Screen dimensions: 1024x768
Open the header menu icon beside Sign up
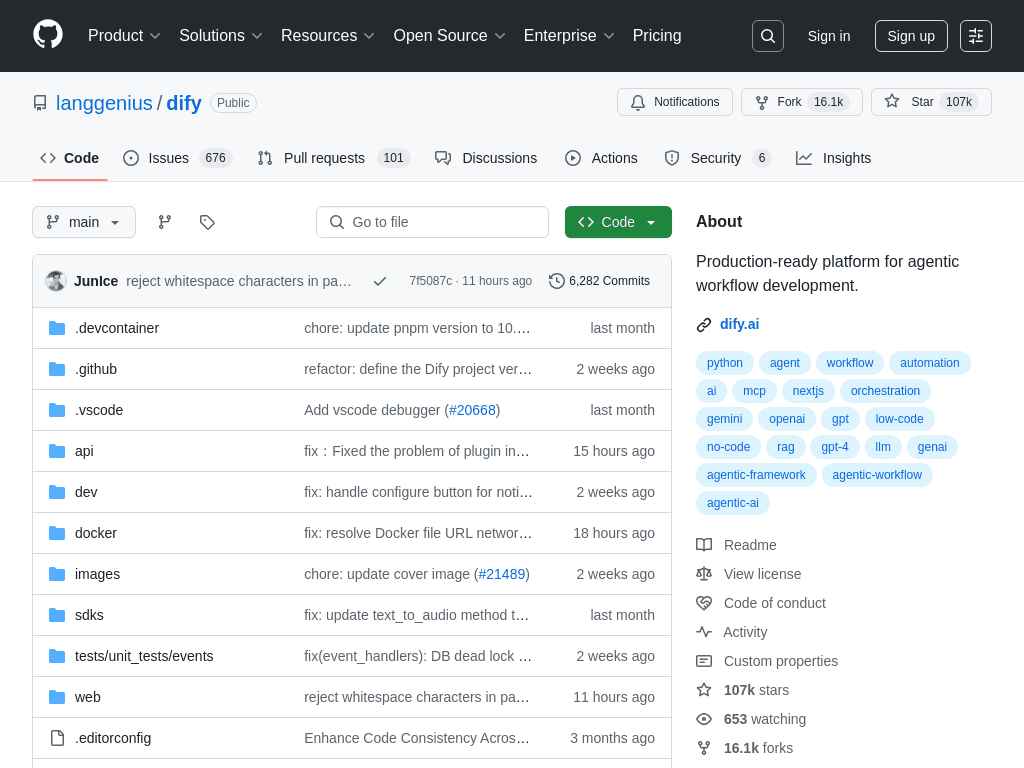pos(976,36)
